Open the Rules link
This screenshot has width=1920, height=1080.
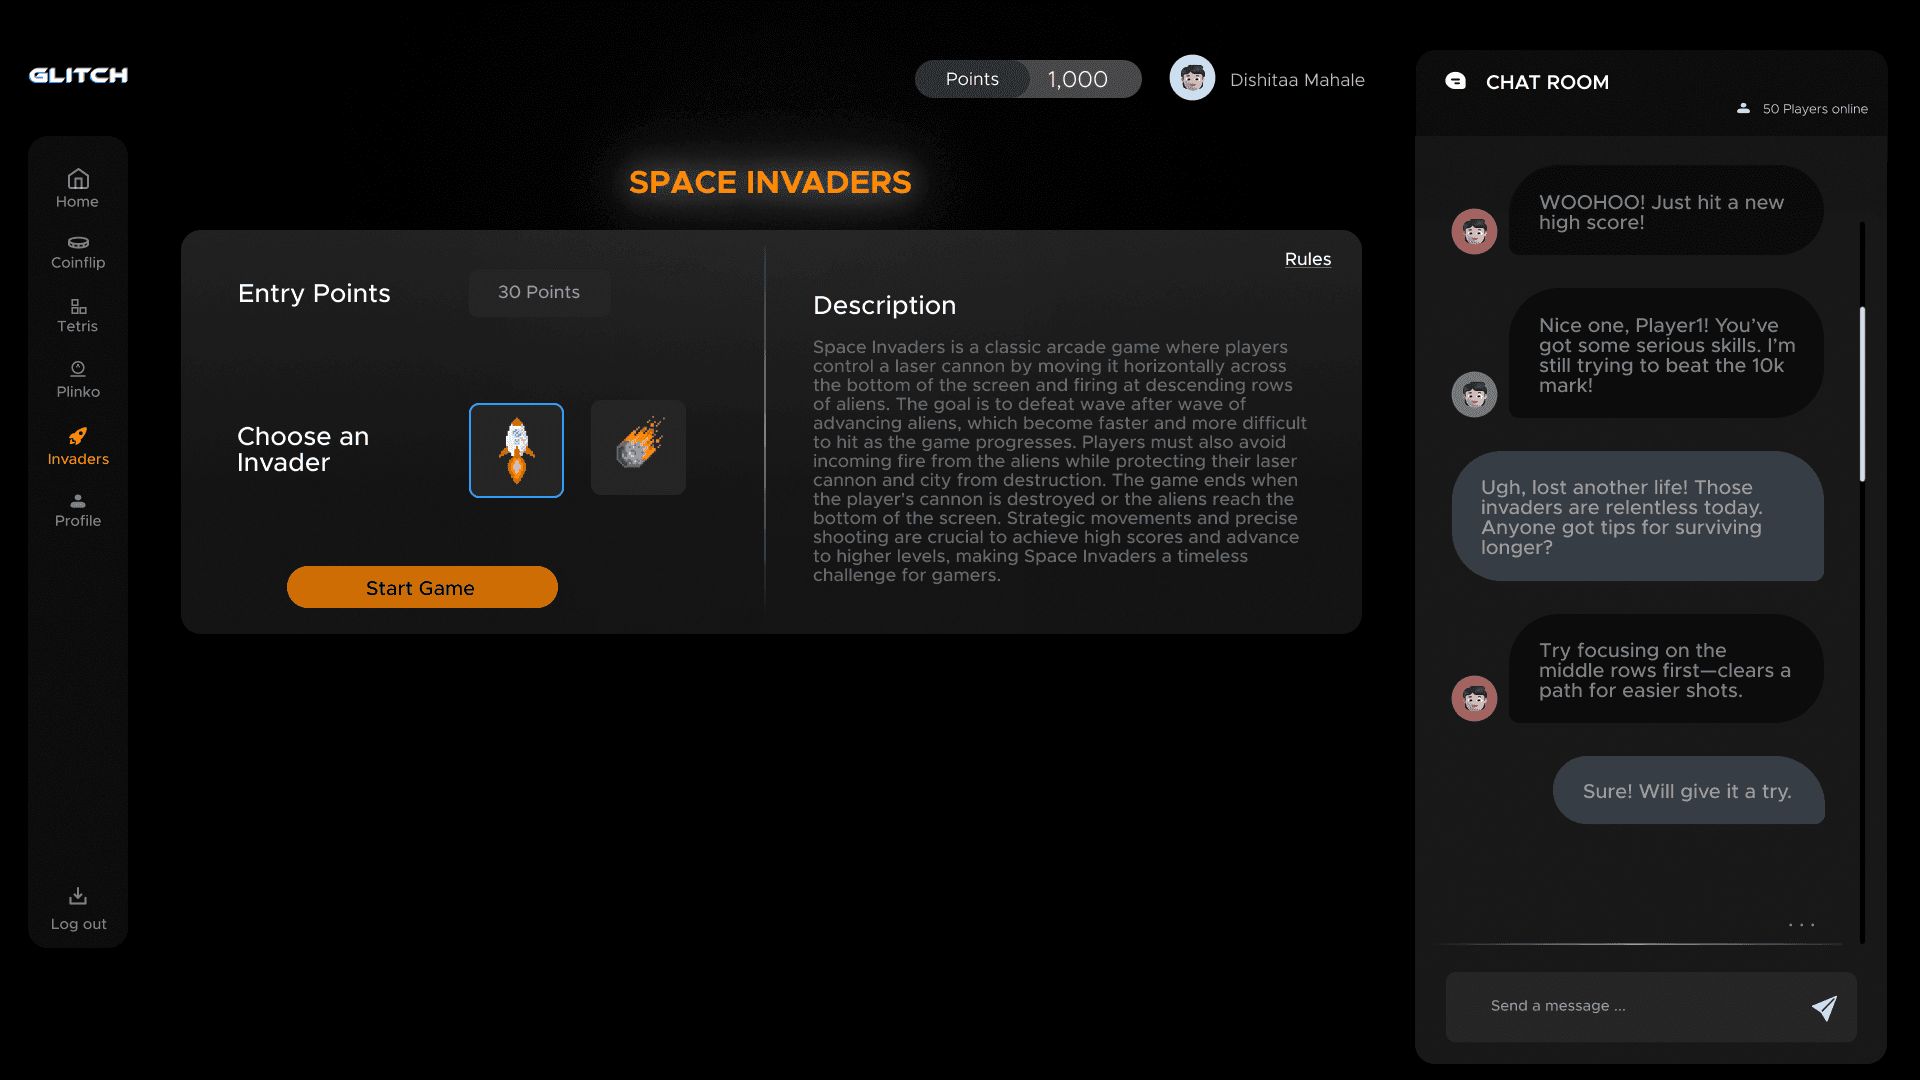[1307, 259]
